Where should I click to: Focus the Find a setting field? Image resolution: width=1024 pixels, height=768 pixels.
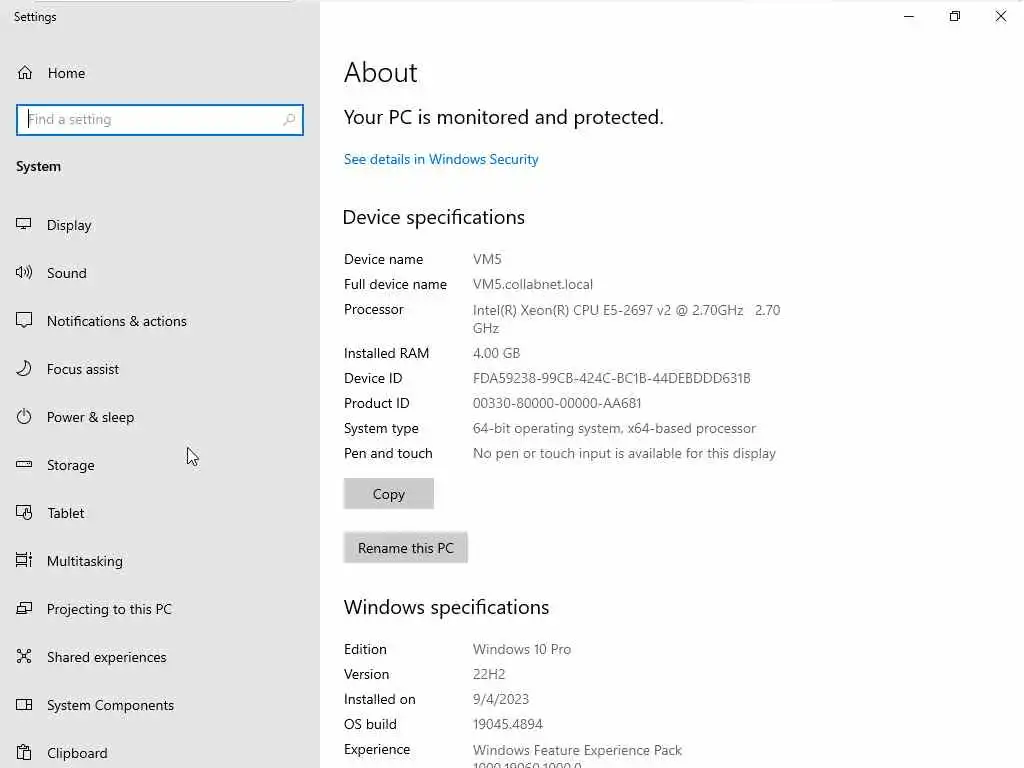160,120
